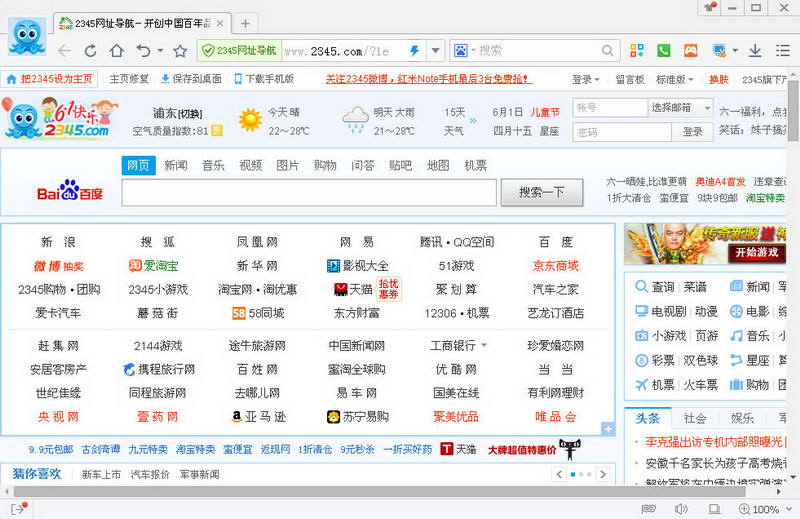Click the Baidu search input field
The width and height of the screenshot is (800, 519).
click(309, 192)
